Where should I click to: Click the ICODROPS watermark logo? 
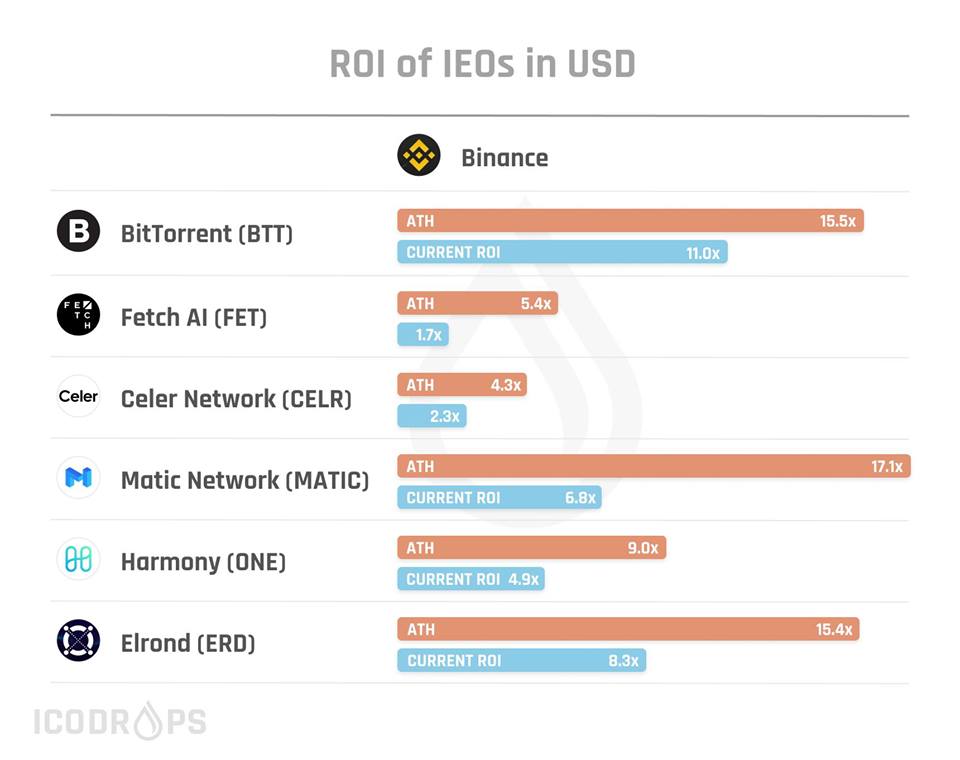tap(120, 720)
